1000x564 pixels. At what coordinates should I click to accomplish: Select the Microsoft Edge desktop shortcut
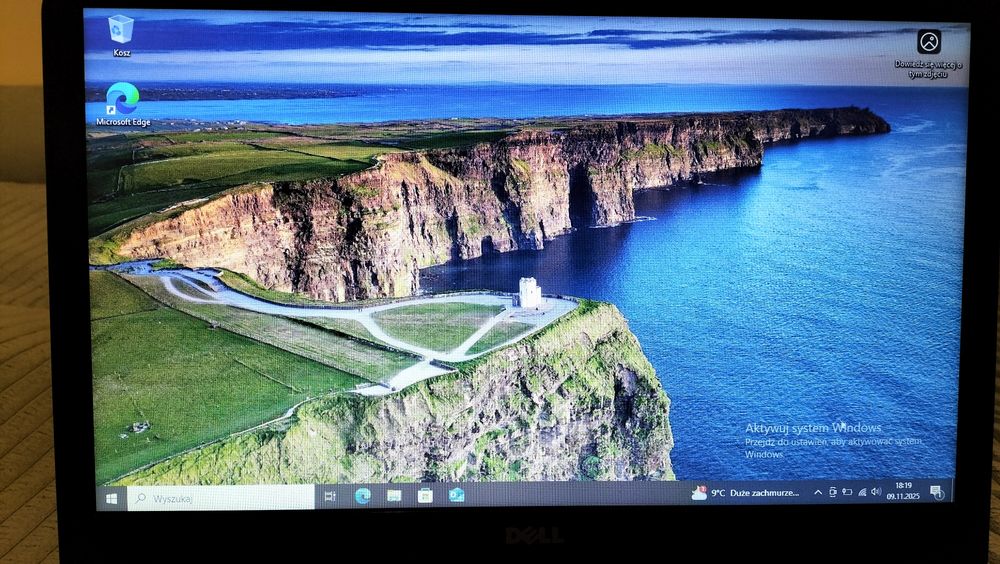[x=123, y=105]
